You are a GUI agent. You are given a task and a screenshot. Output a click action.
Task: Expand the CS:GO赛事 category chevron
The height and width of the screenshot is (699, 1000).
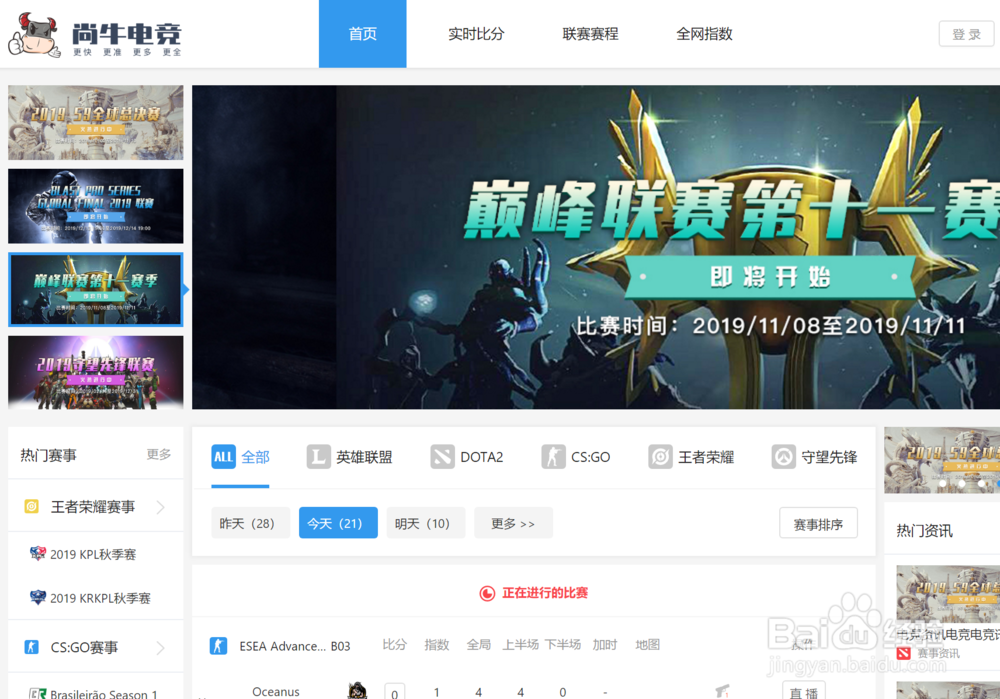161,647
